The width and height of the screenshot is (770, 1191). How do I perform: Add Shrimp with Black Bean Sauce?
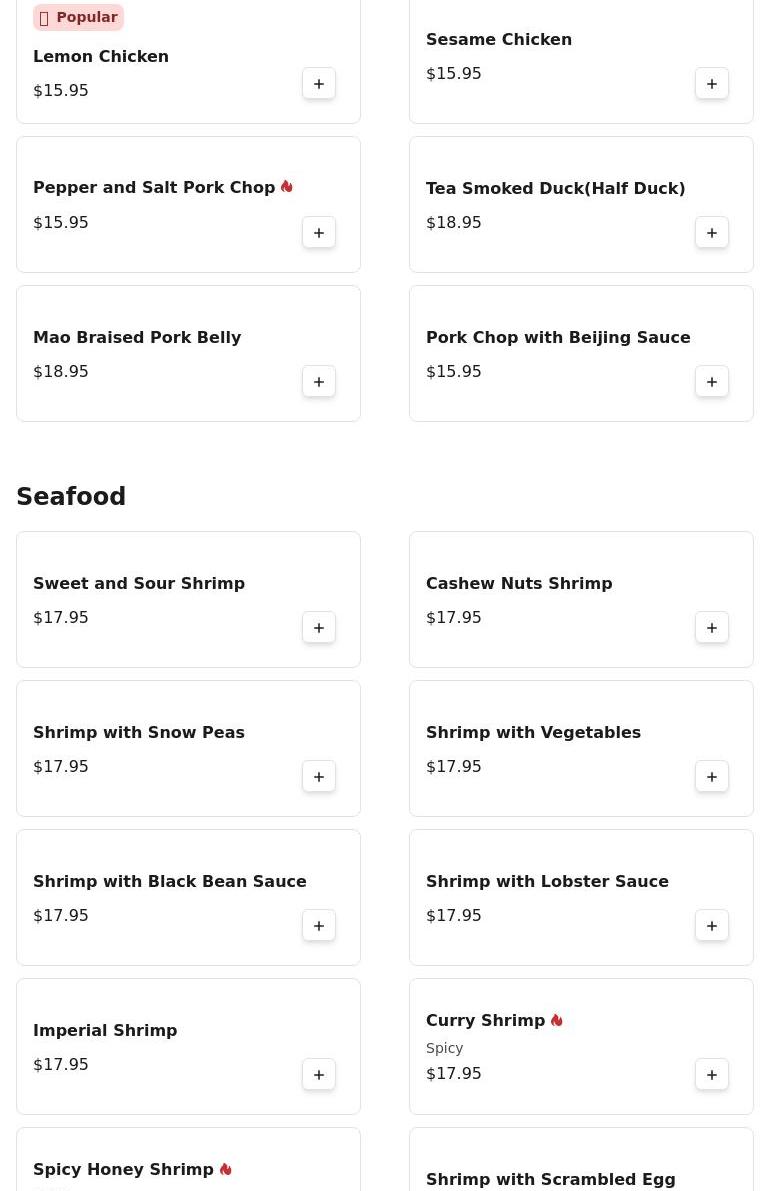[x=319, y=926]
